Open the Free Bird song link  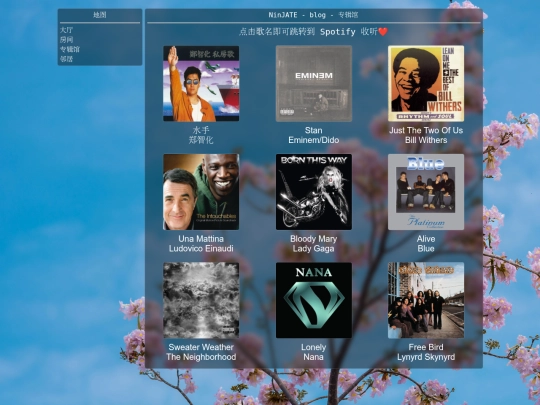coord(426,347)
